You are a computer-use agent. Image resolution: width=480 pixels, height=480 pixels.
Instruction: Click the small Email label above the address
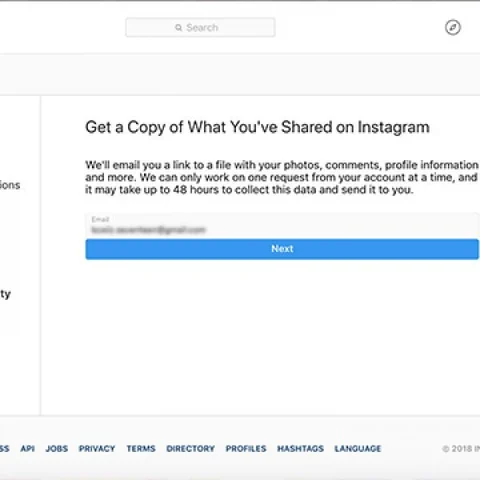[x=100, y=219]
